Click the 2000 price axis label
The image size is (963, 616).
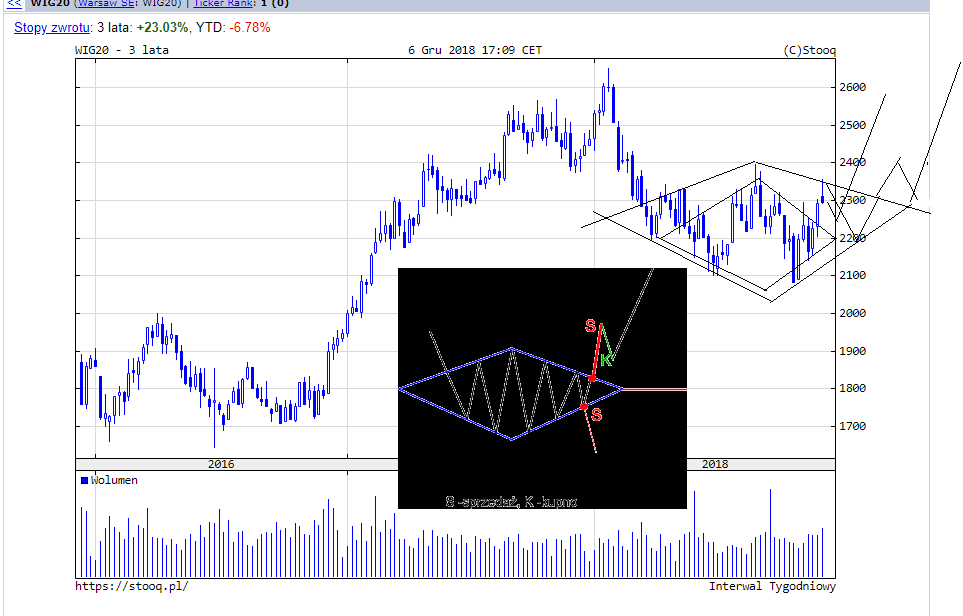pyautogui.click(x=852, y=313)
